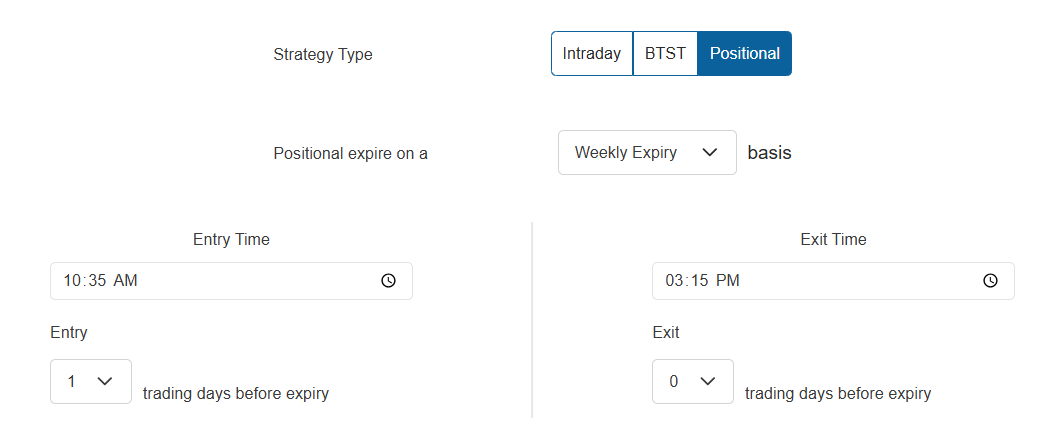Open time picker via Exit Time clock icon
Image resolution: width=1055 pixels, height=429 pixels.
990,281
